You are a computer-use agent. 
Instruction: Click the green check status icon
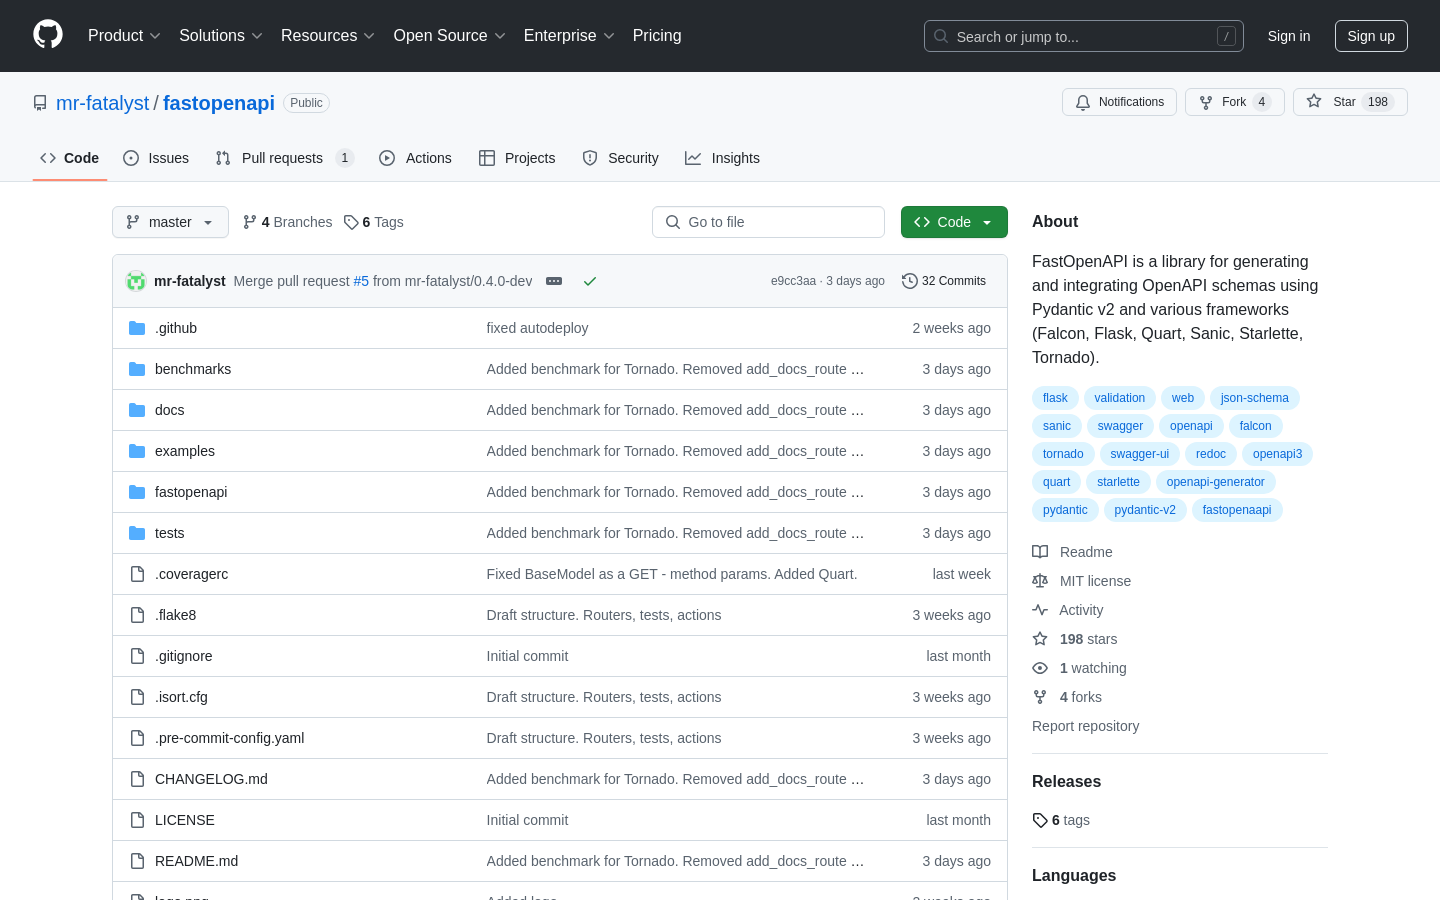[590, 281]
